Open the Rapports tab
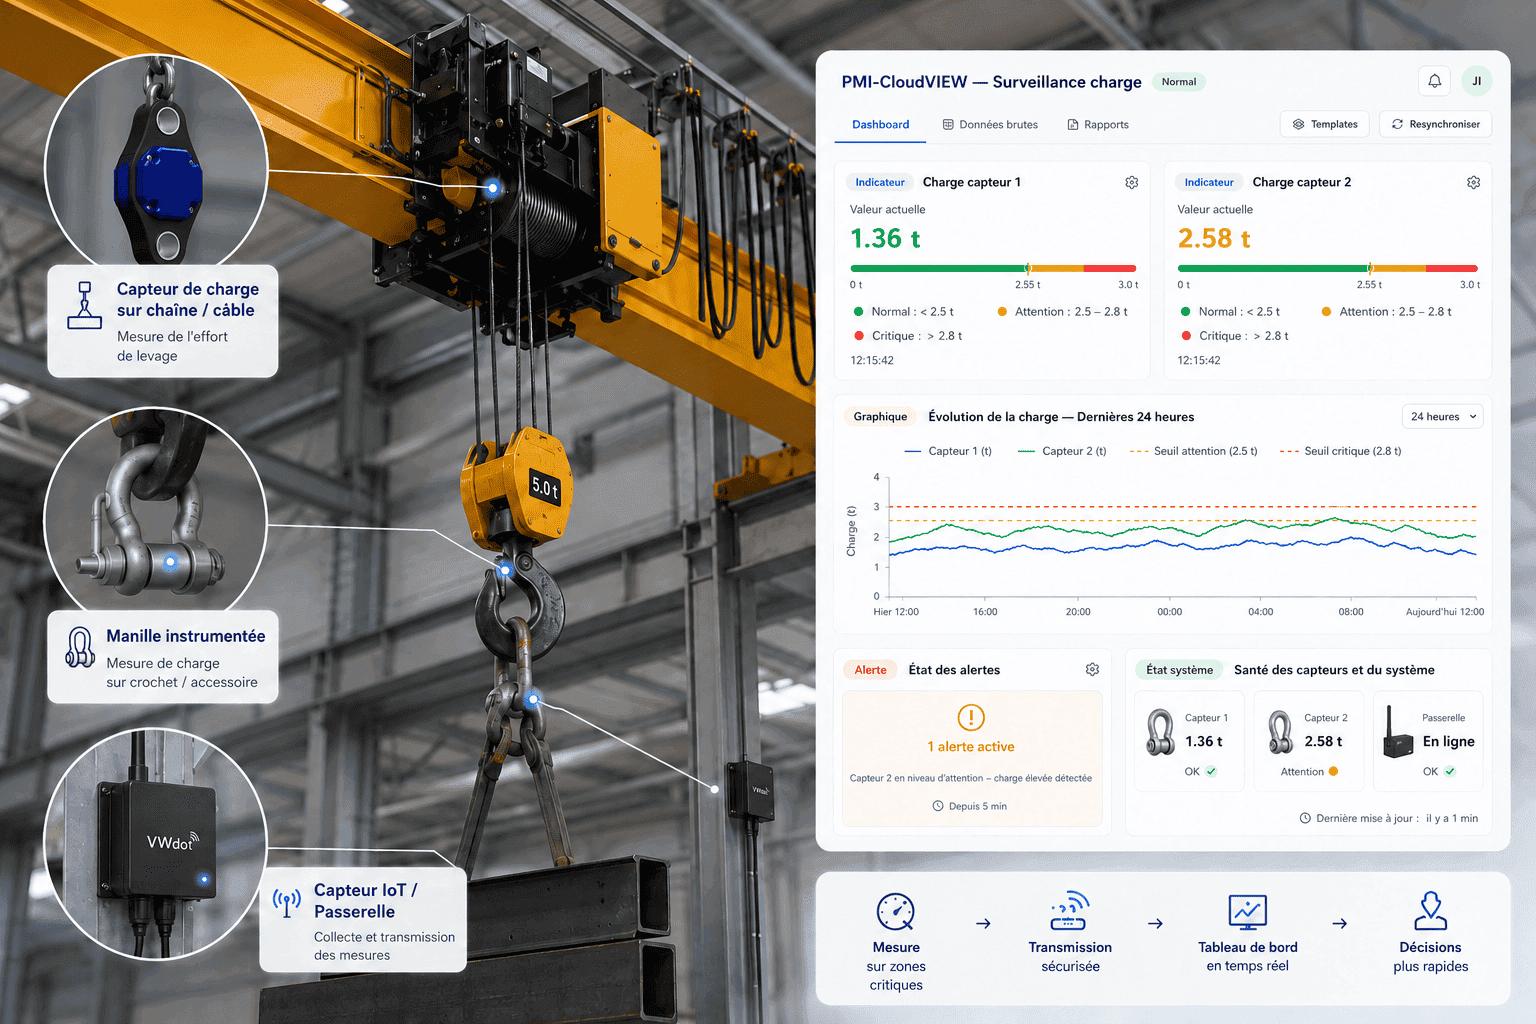Viewport: 1536px width, 1024px height. point(1098,125)
